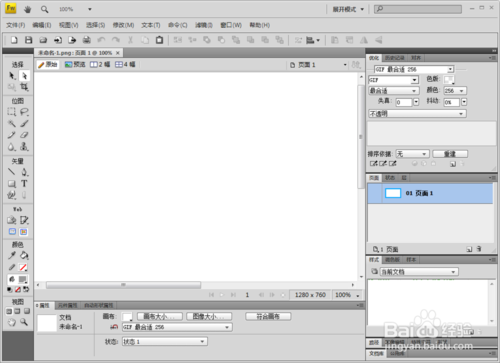Select the Marquee tool
This screenshot has height=363, width=500.
pos(12,112)
